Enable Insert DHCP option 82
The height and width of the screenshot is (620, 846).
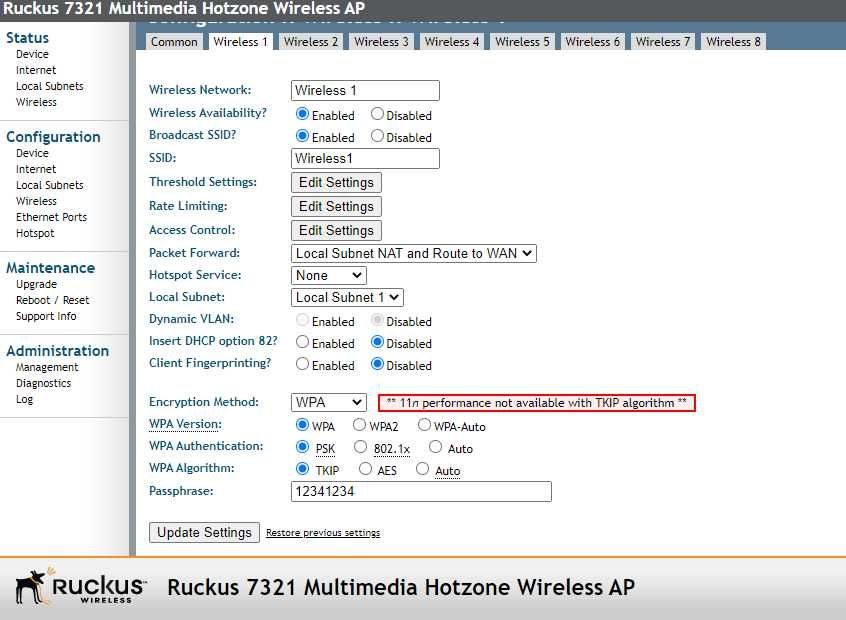303,342
